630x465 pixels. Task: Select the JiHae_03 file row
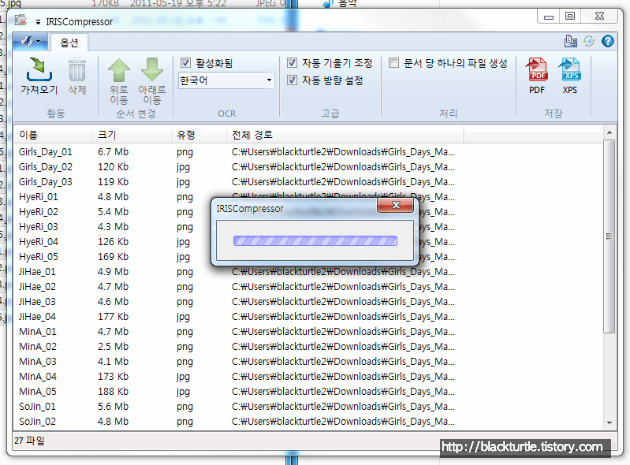pos(308,301)
